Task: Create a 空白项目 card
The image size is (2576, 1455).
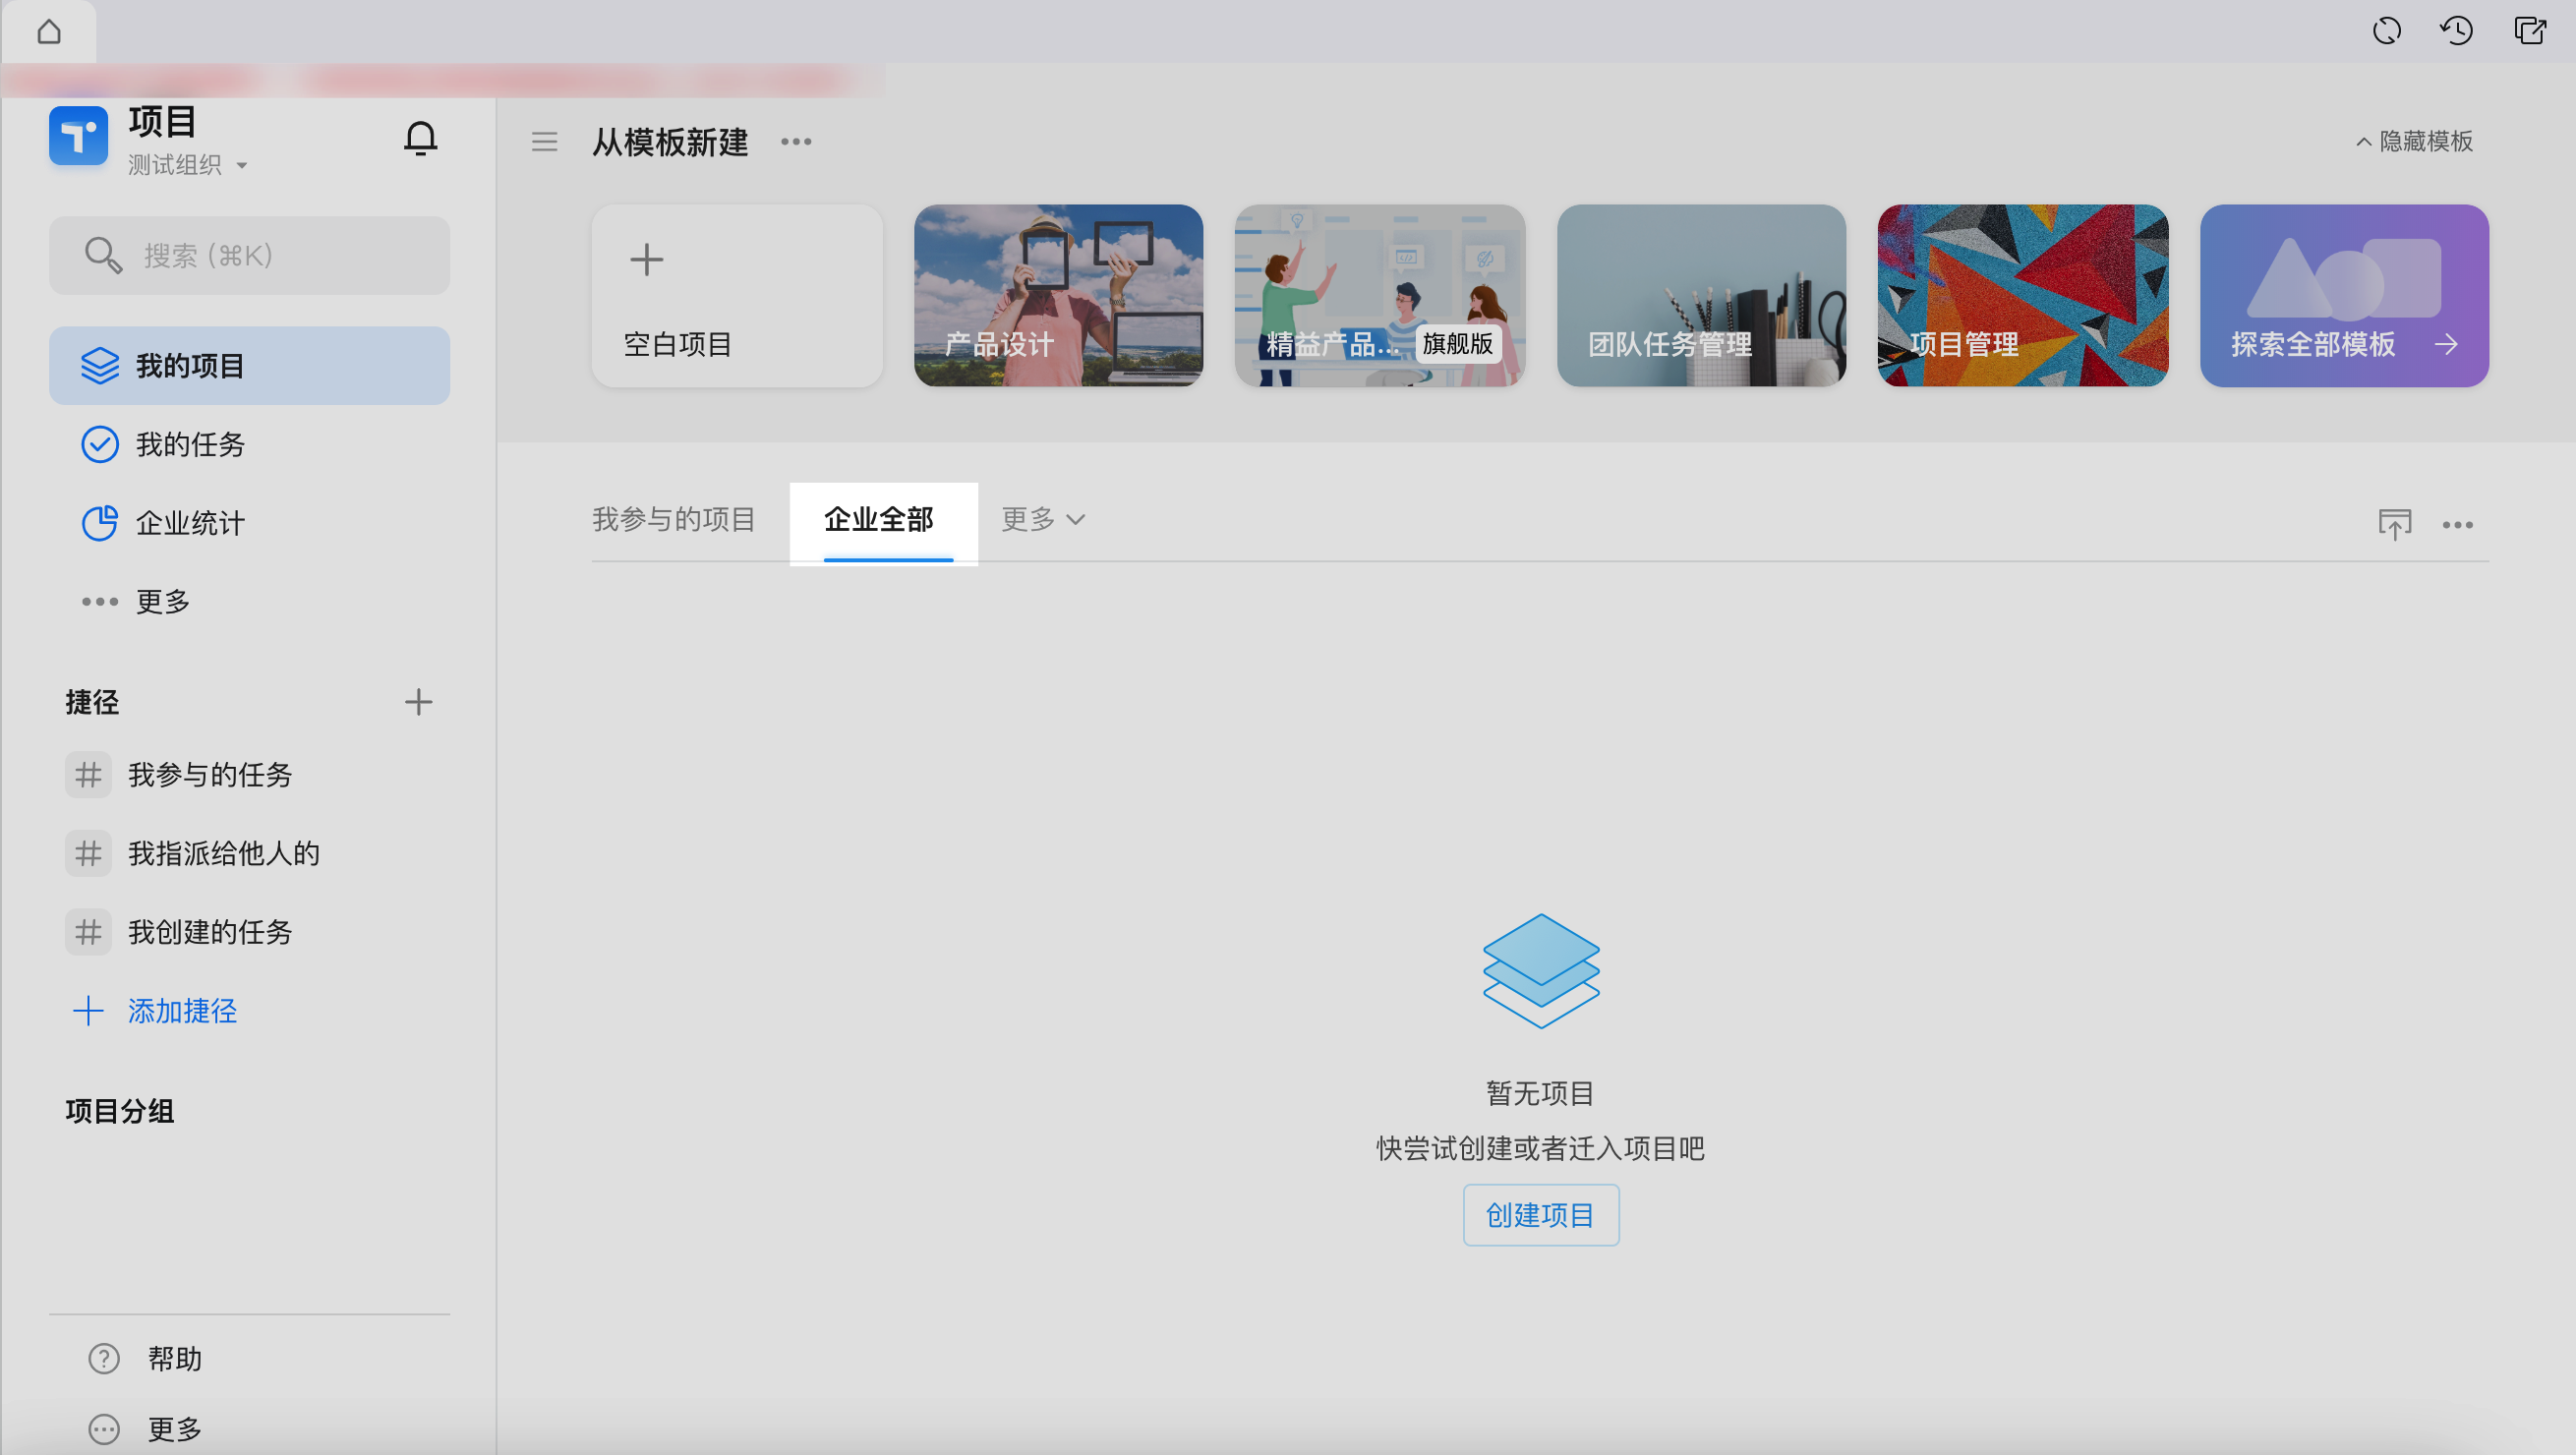Action: pos(738,296)
